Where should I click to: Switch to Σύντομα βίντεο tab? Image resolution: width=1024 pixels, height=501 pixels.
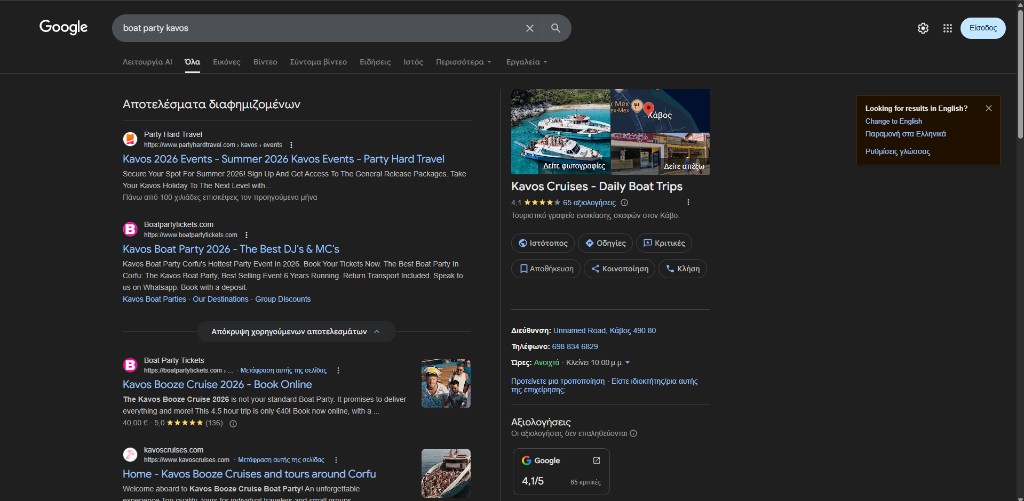[x=318, y=62]
